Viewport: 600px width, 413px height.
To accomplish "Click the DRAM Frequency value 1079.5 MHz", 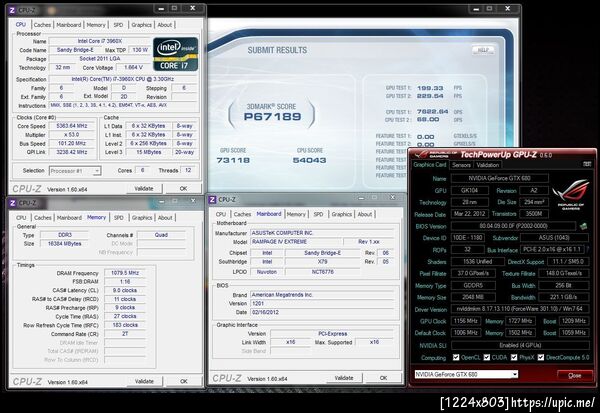I will coord(125,273).
